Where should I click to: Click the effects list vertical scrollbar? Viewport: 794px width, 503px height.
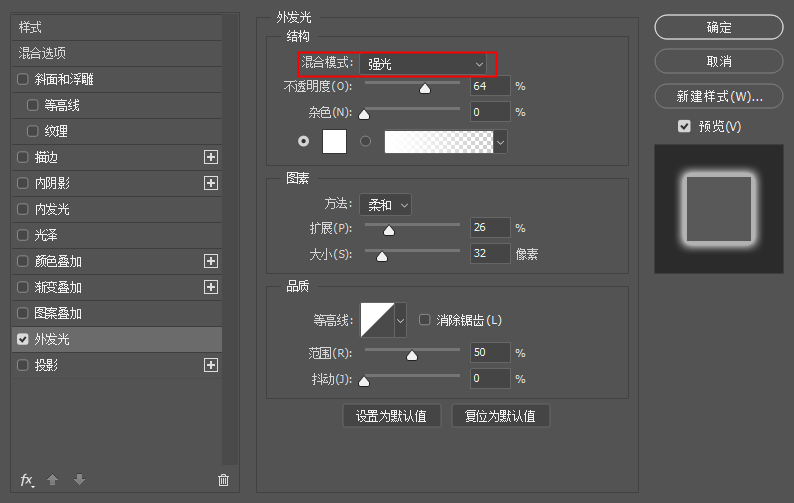tap(230, 239)
